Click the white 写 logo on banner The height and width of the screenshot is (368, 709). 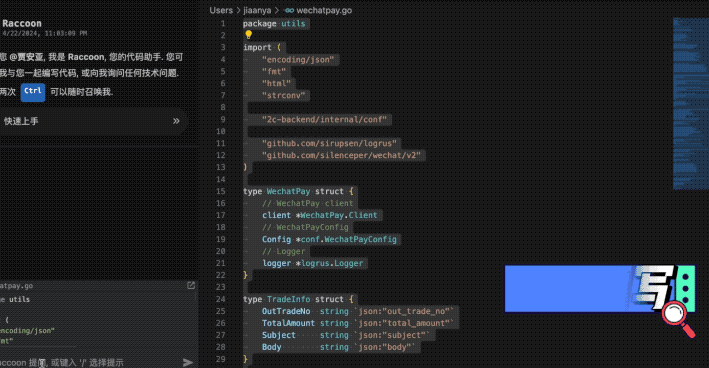click(653, 287)
